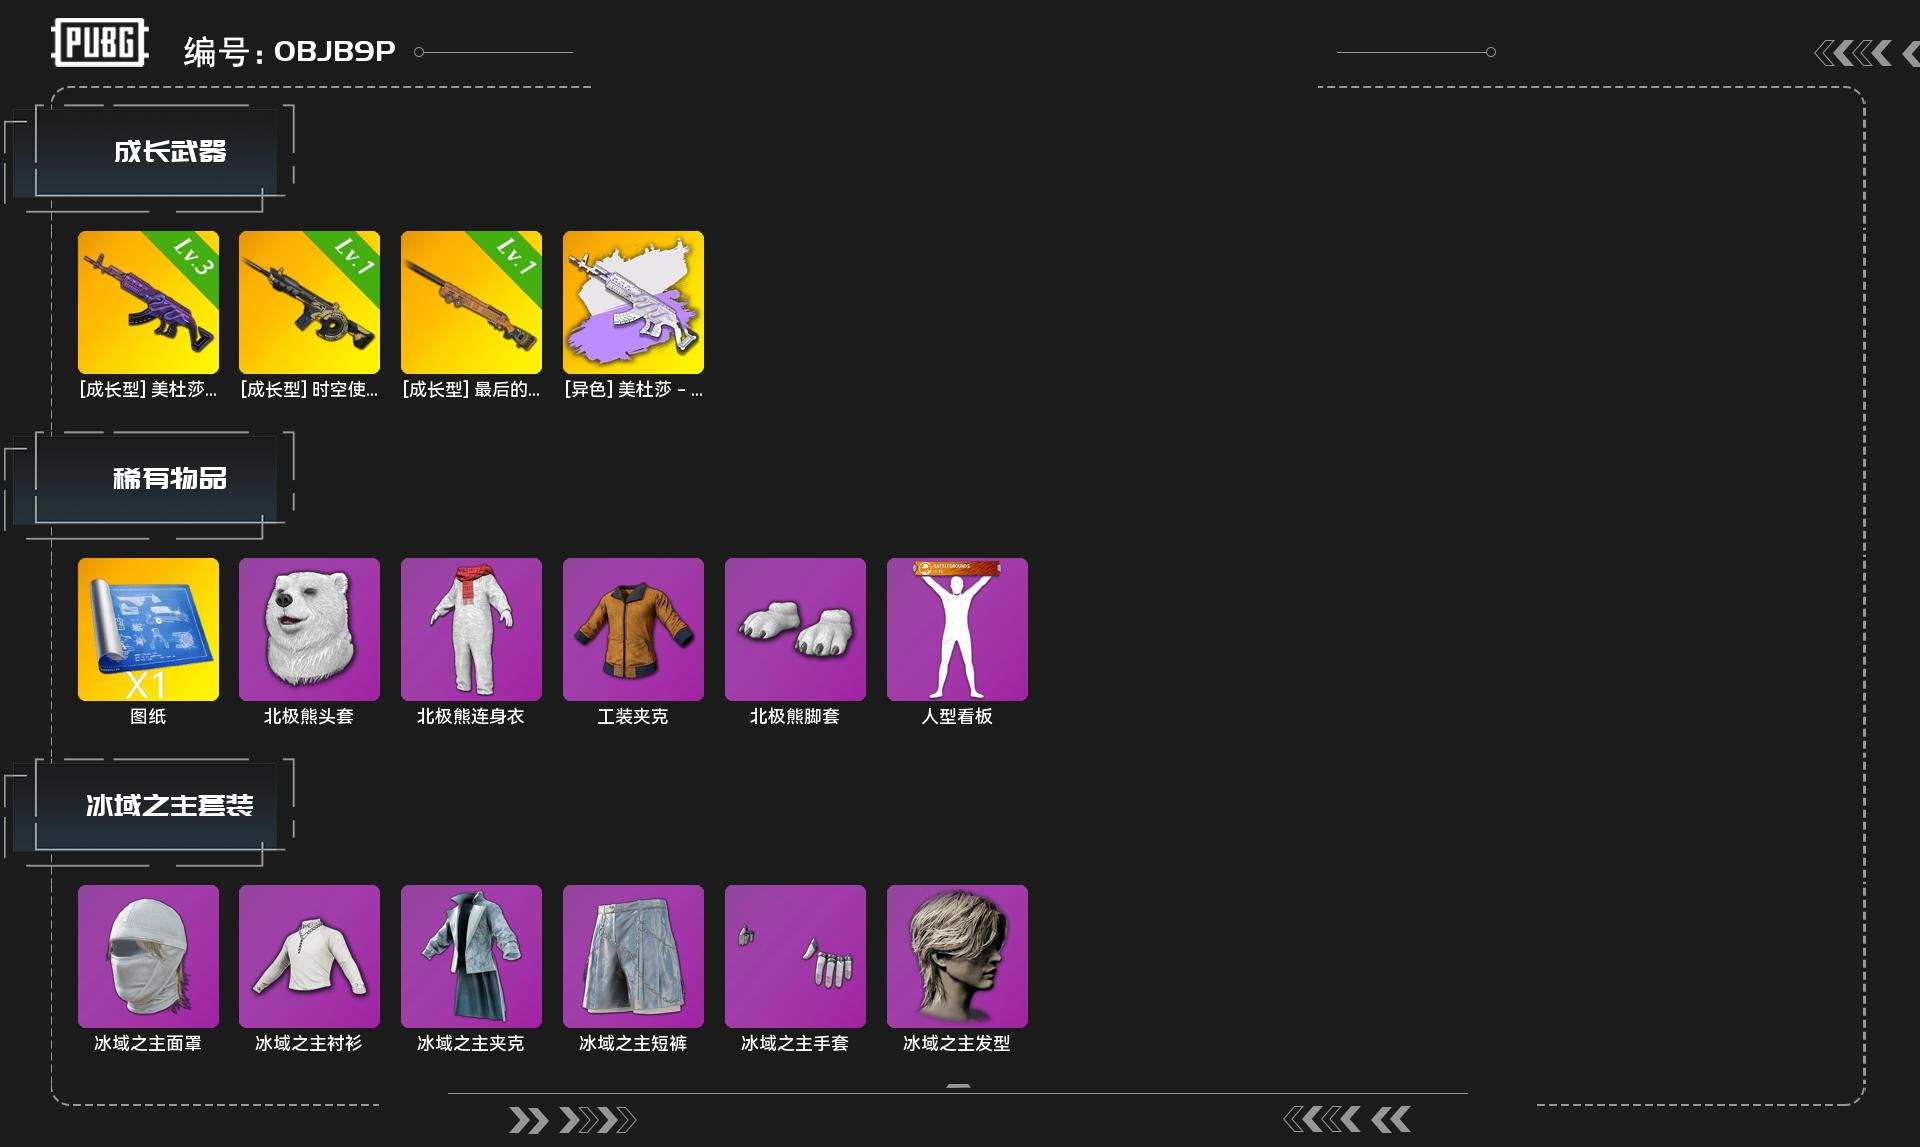This screenshot has height=1147, width=1920.
Task: Select the 冰域之主手套 gloves
Action: tap(795, 956)
